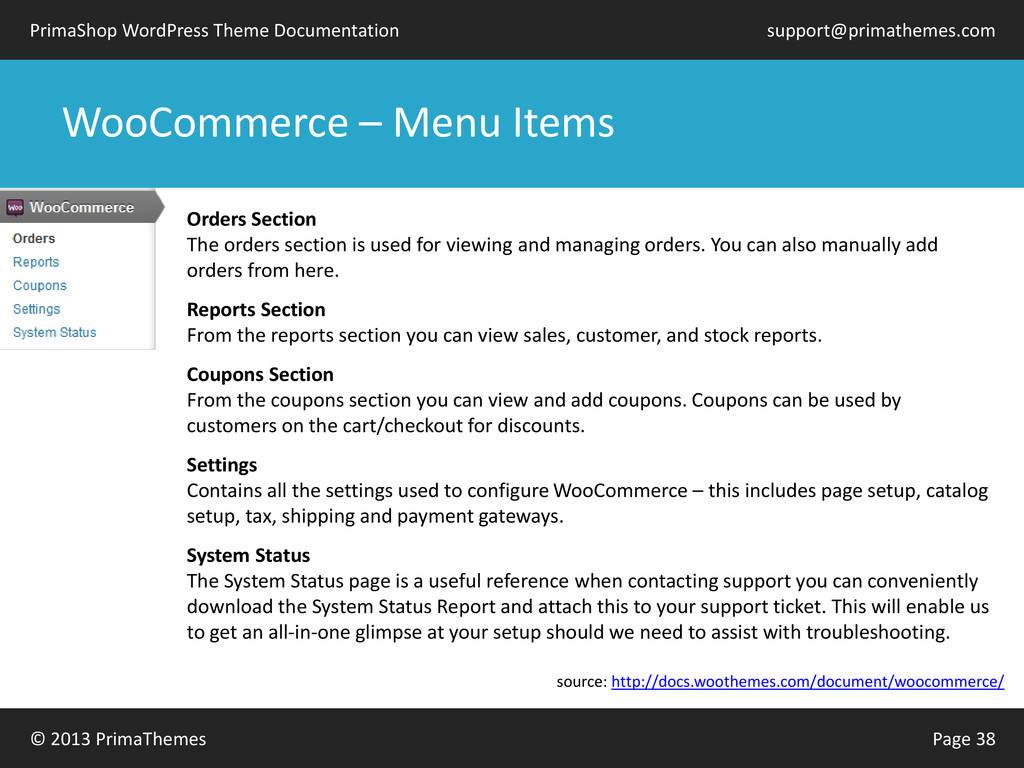Click the bold System Status heading in content

[248, 555]
